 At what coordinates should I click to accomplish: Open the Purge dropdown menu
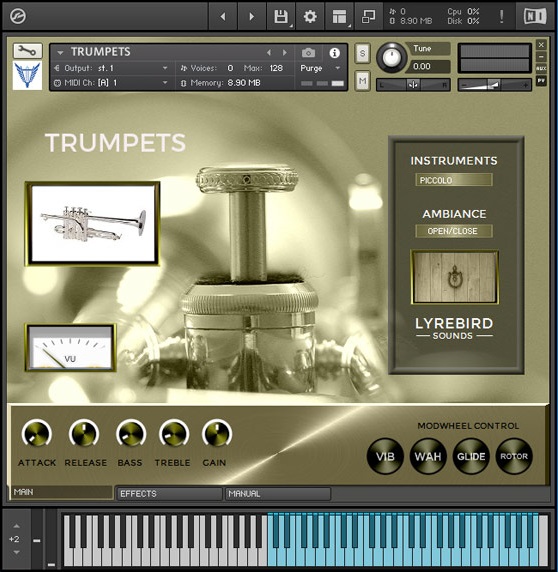(x=320, y=68)
